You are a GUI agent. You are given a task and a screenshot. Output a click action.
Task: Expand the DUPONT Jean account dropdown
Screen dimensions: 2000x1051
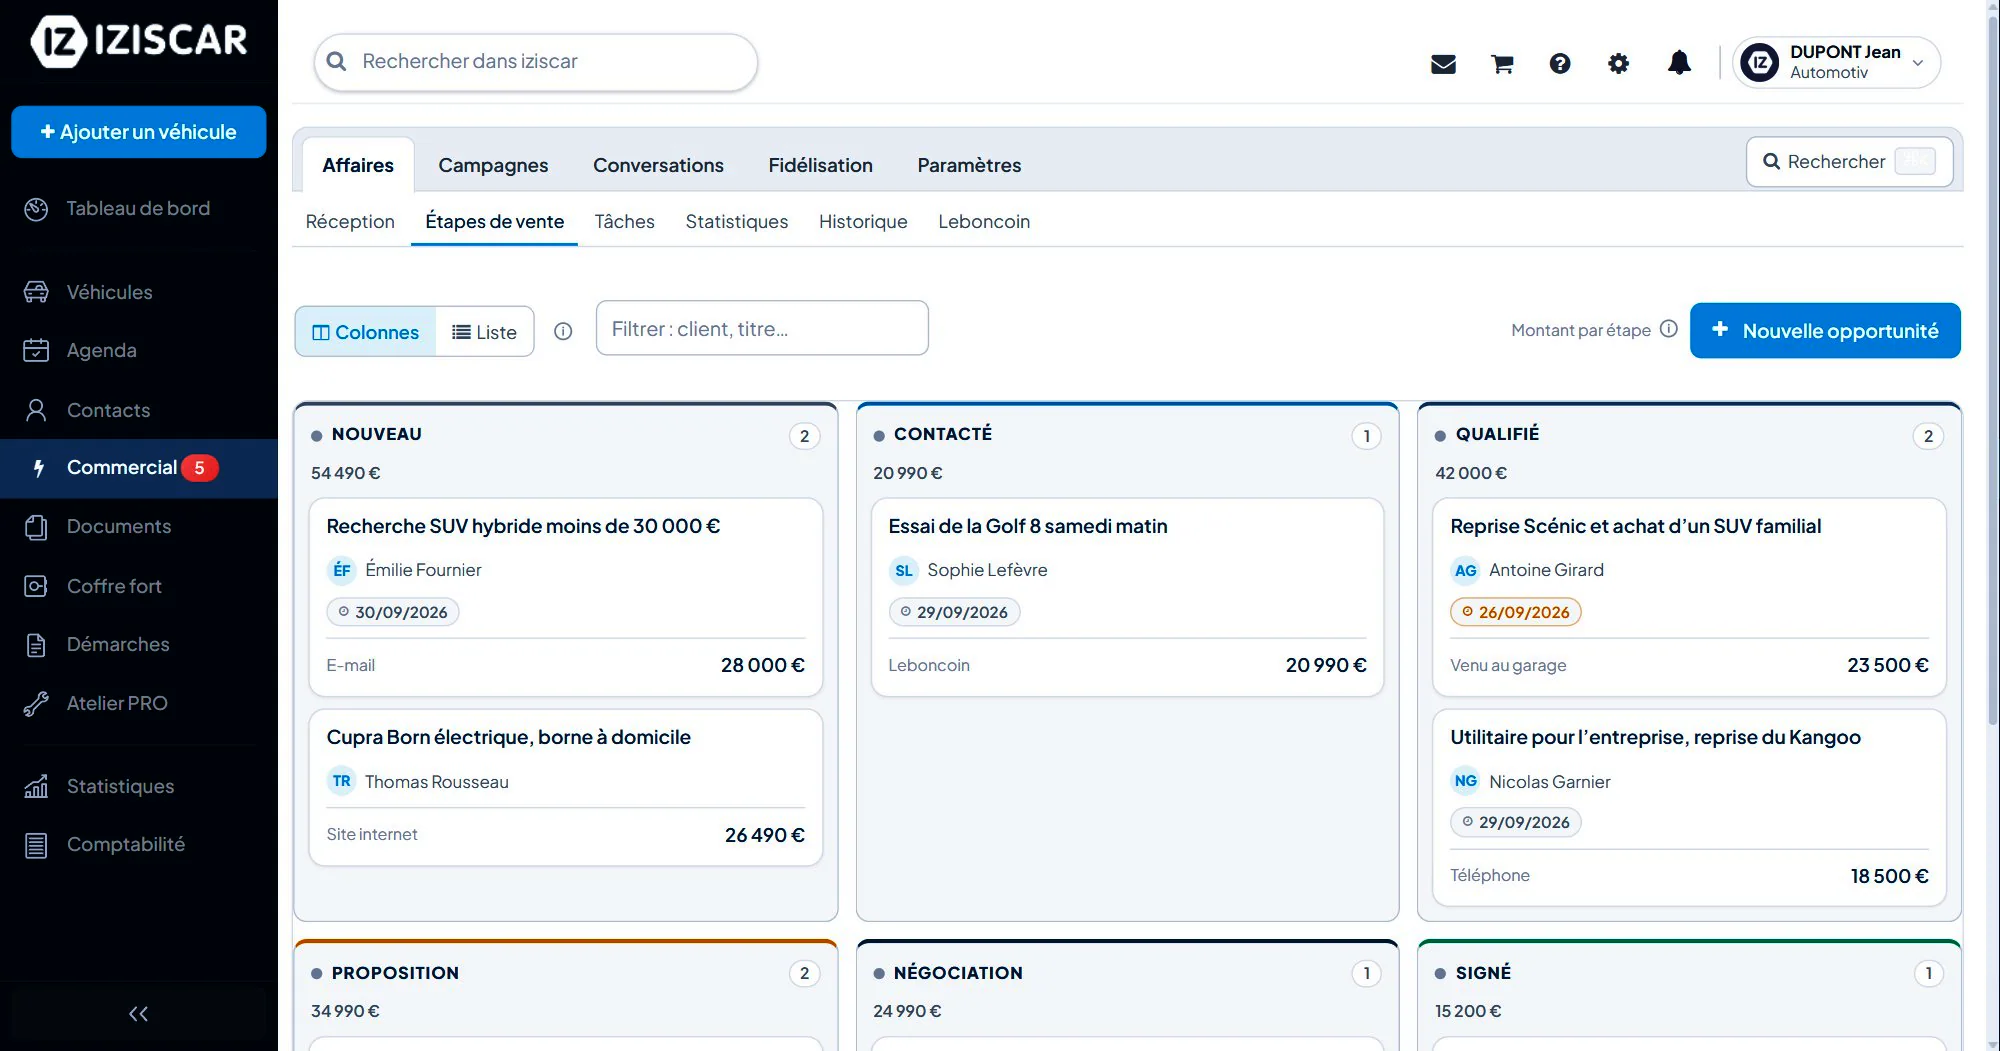pos(1836,62)
